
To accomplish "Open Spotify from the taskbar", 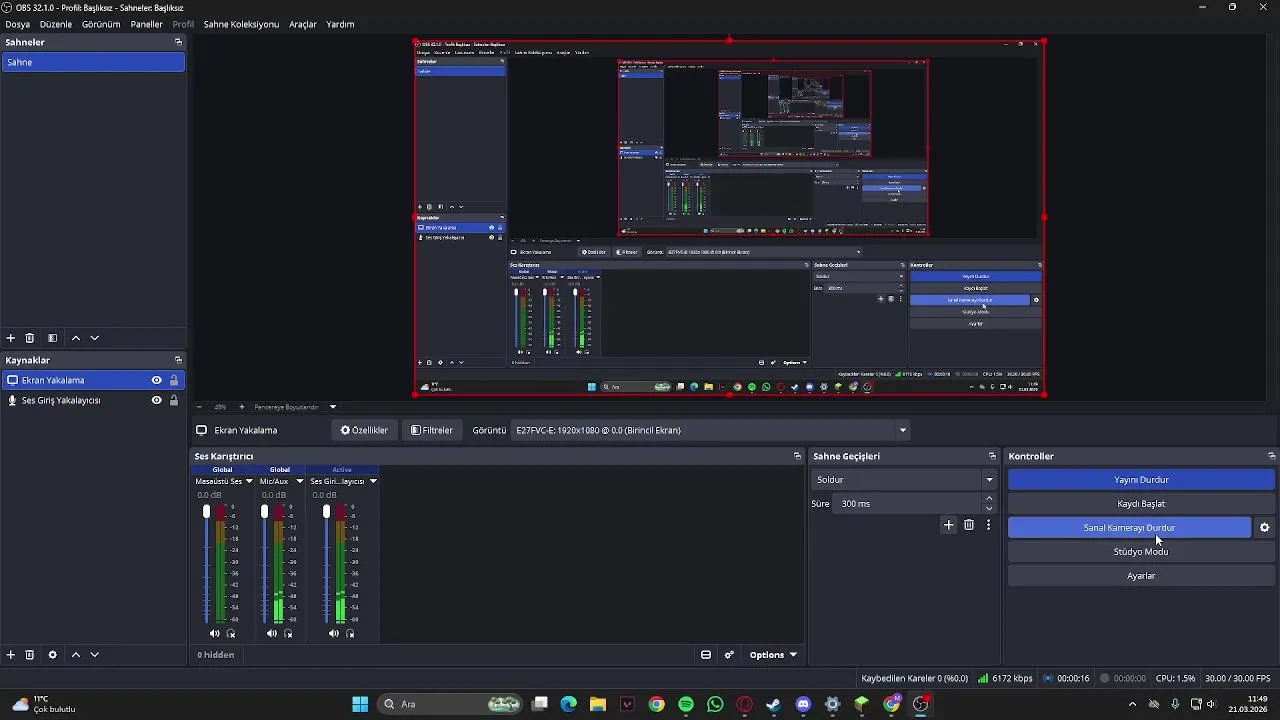I will pos(685,704).
